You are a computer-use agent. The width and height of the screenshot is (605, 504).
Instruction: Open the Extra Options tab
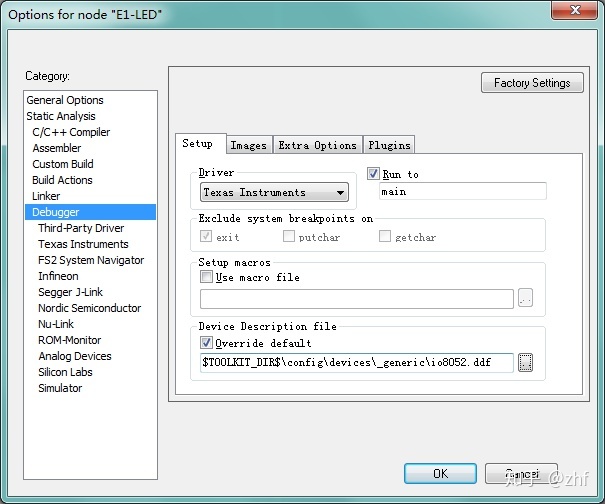pyautogui.click(x=318, y=145)
